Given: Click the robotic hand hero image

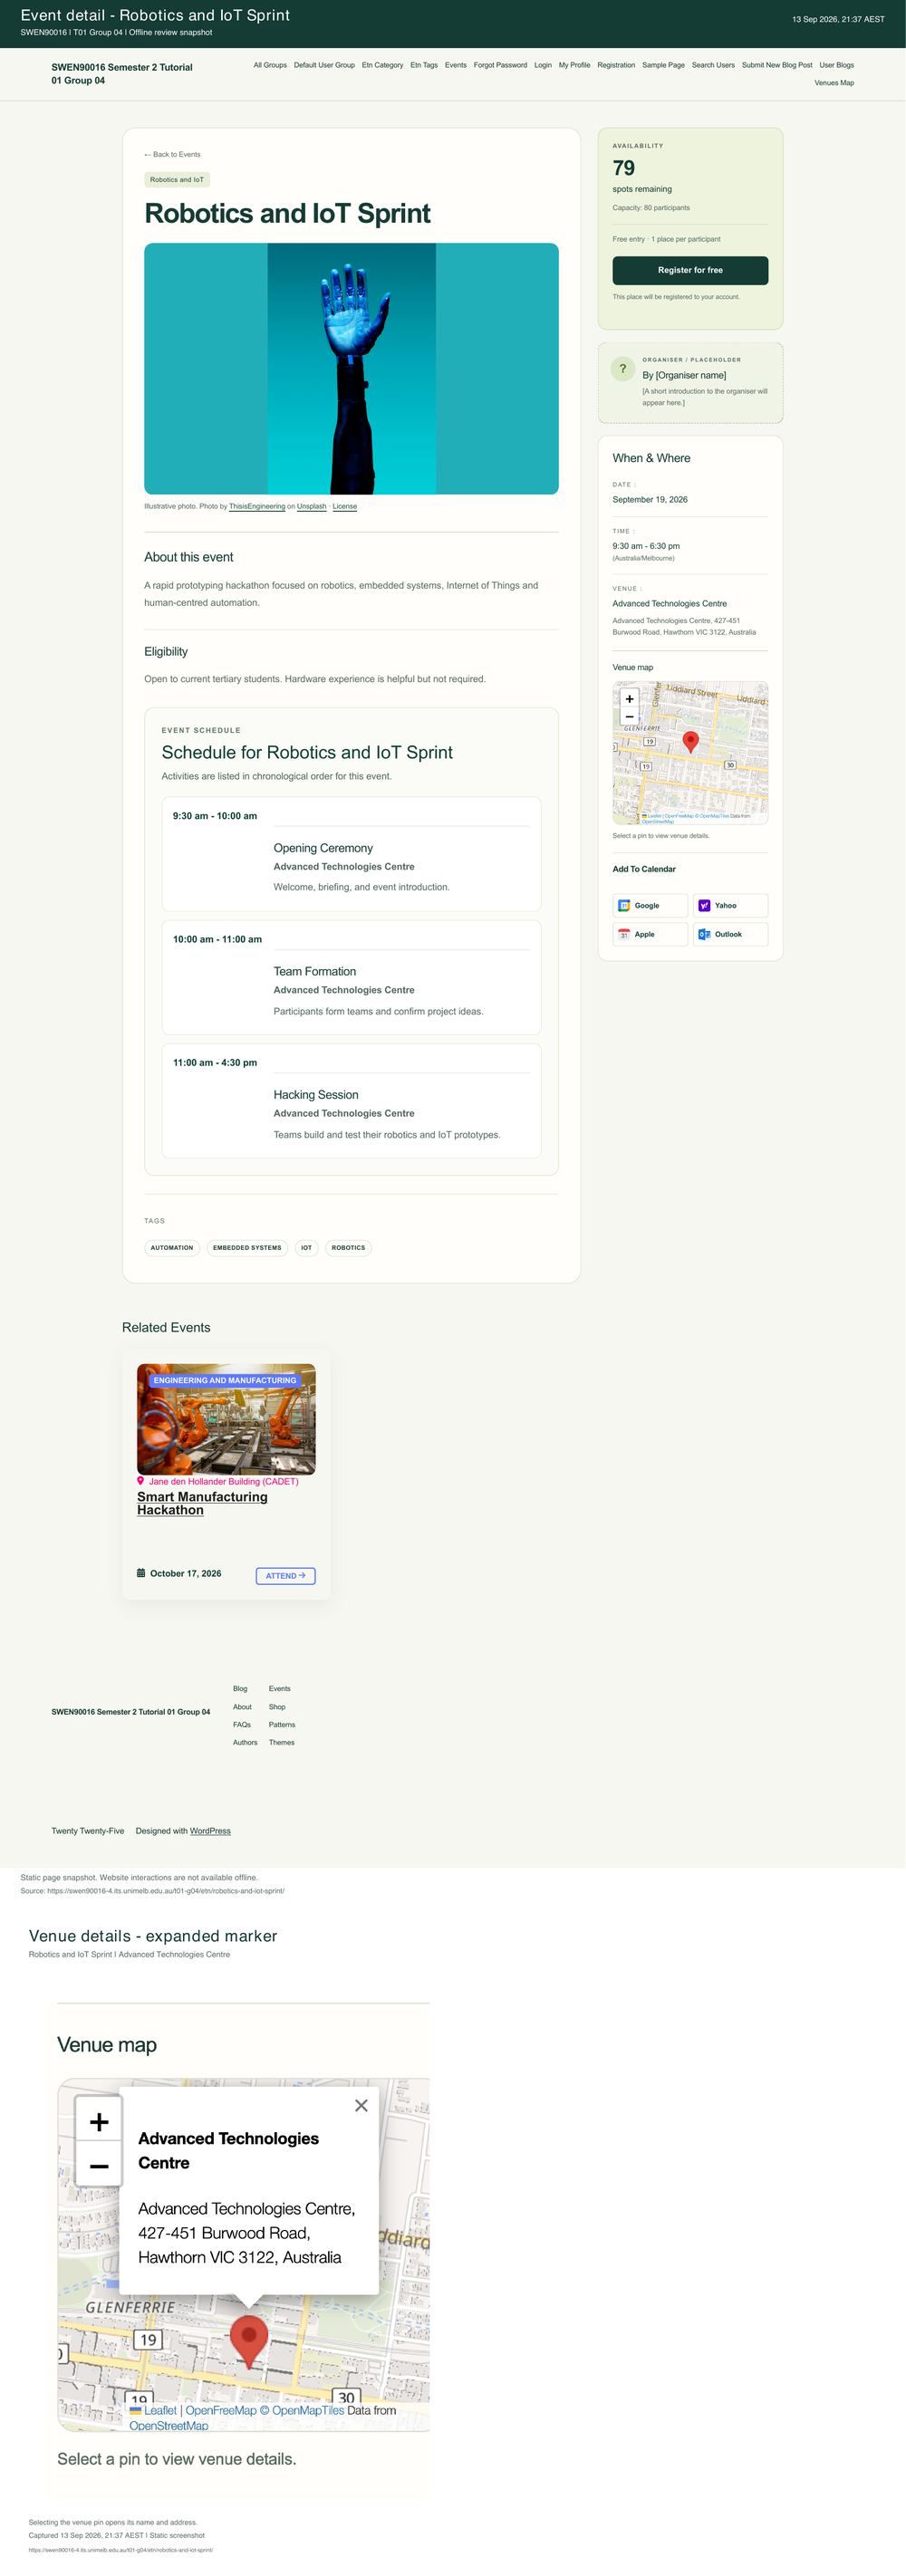Looking at the screenshot, I should click(x=351, y=368).
